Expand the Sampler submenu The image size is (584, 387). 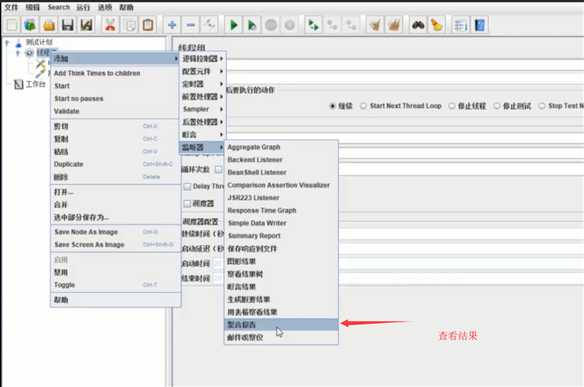203,109
